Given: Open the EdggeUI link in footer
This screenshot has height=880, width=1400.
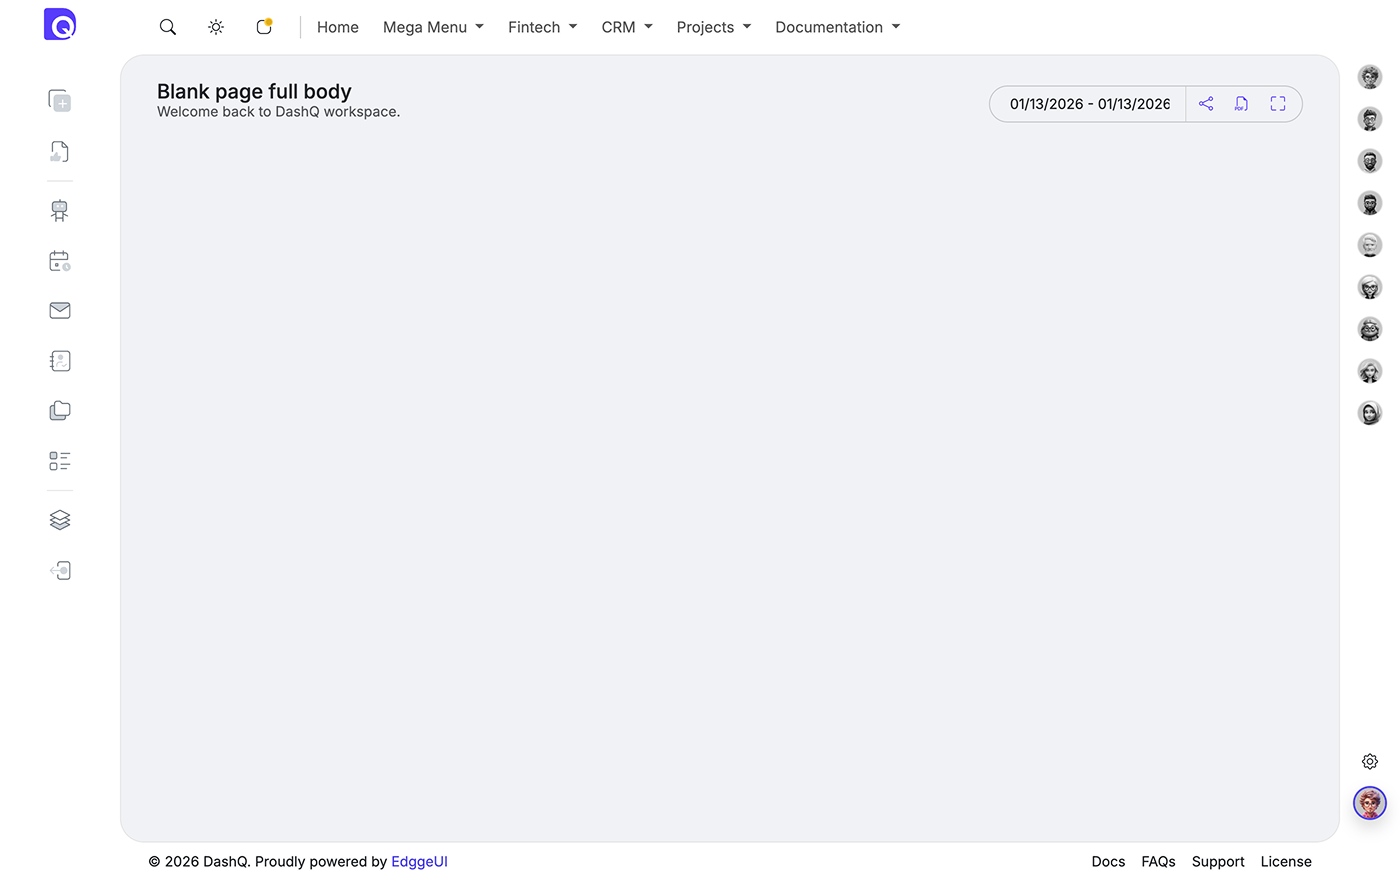Looking at the screenshot, I should pyautogui.click(x=419, y=862).
